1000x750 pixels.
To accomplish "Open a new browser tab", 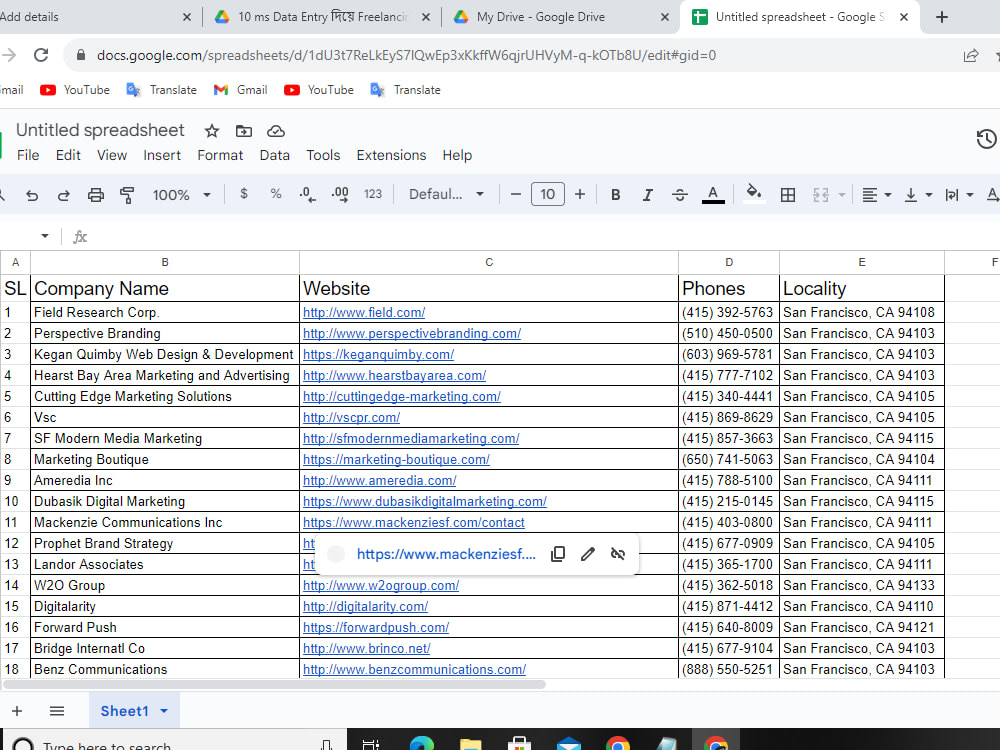I will pos(941,17).
